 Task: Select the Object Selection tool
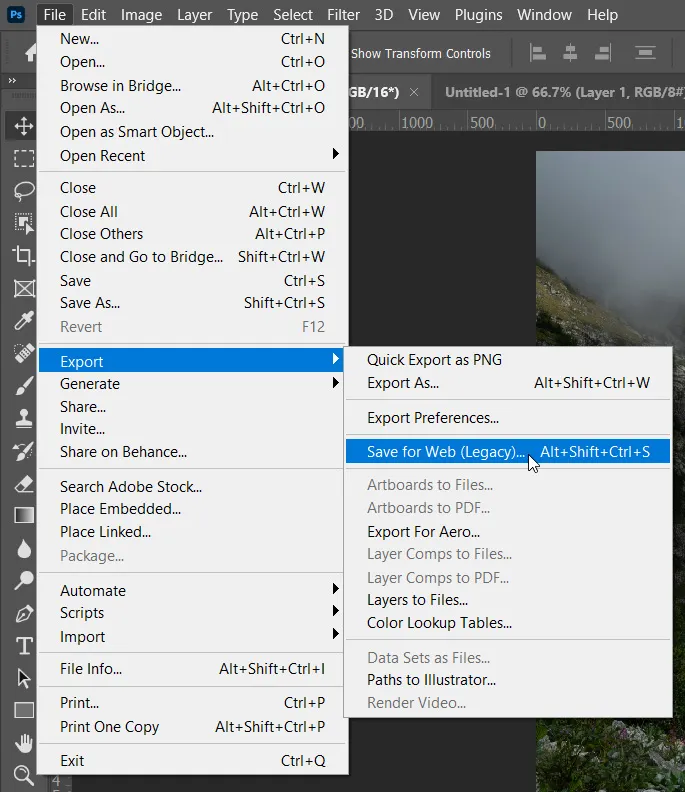click(24, 223)
